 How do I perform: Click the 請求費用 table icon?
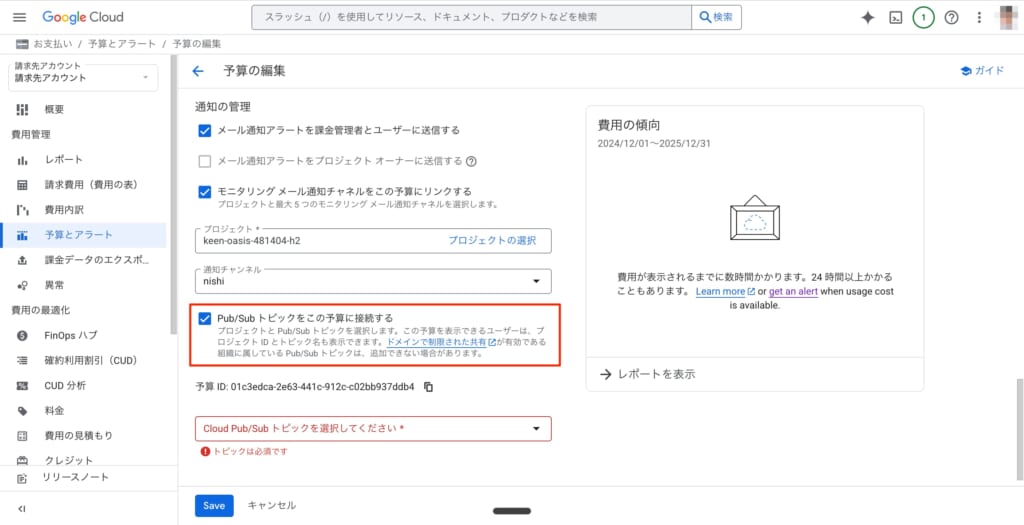click(x=22, y=185)
